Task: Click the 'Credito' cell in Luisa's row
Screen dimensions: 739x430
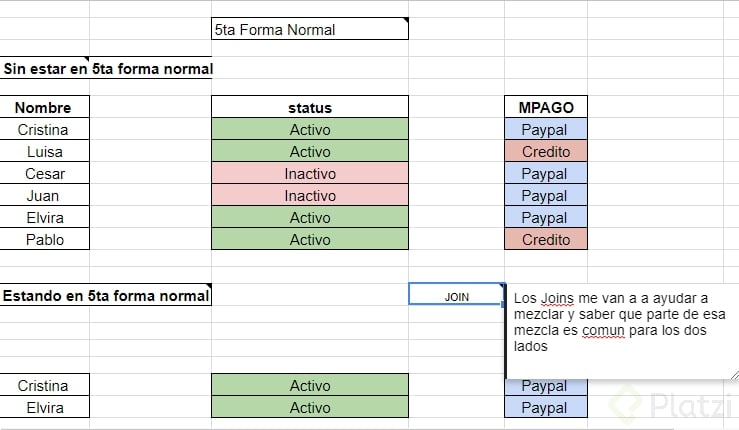Action: point(546,151)
